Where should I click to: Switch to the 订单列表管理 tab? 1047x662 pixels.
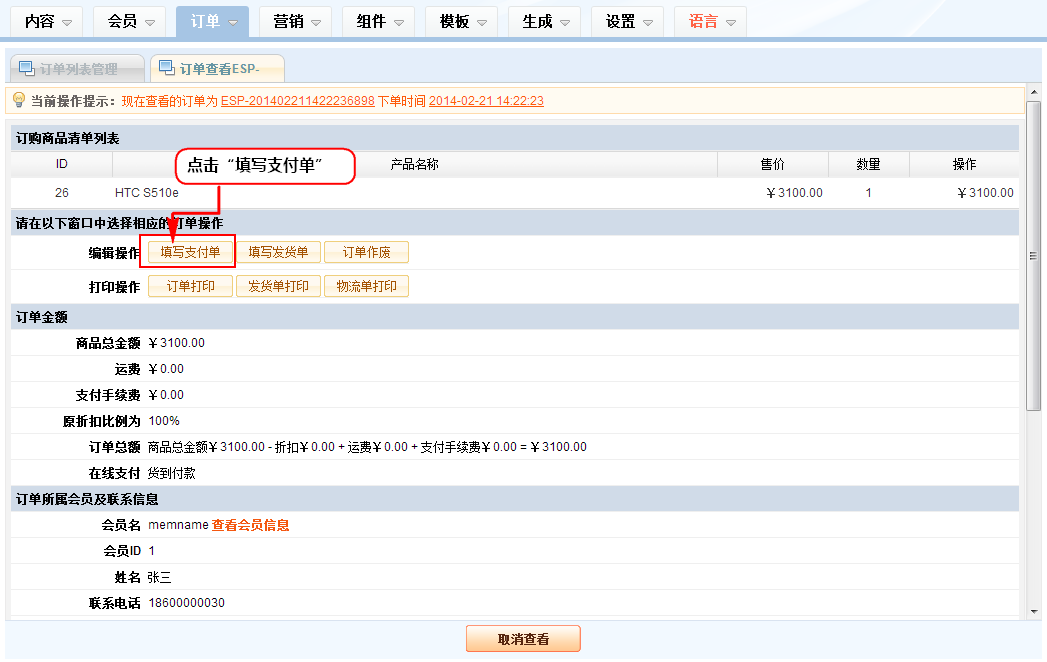point(78,69)
